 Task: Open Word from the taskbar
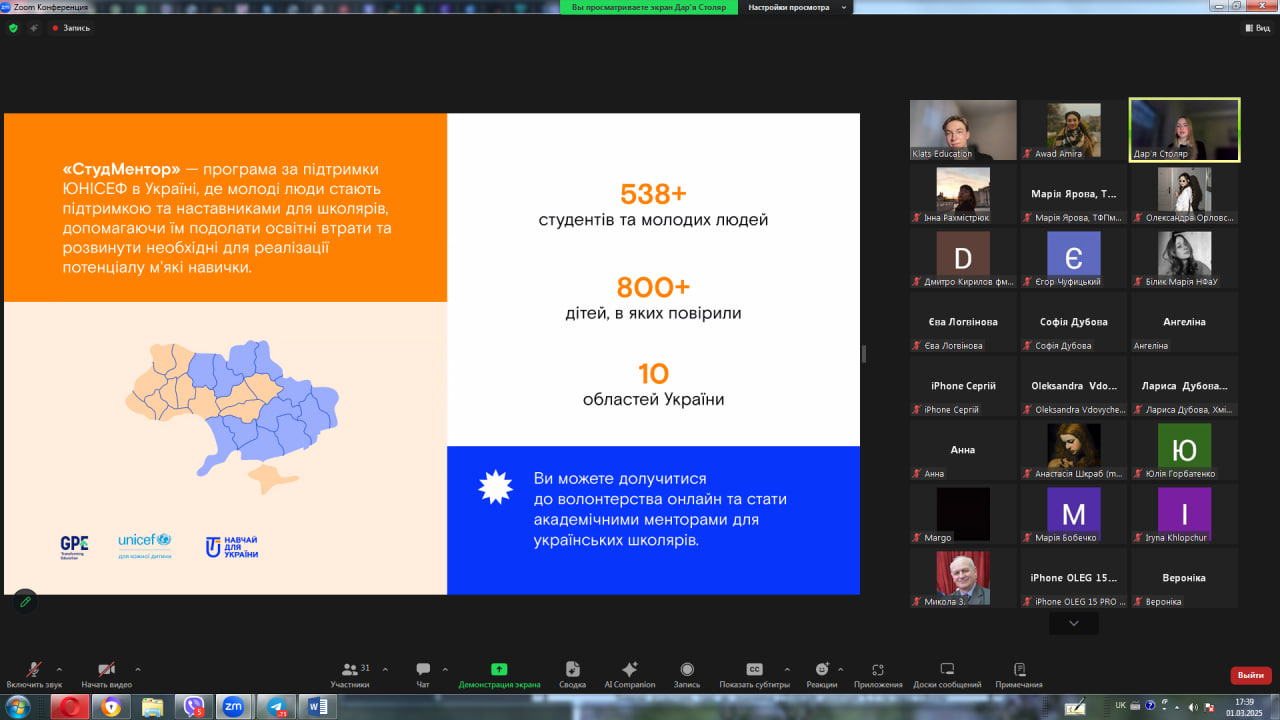317,707
